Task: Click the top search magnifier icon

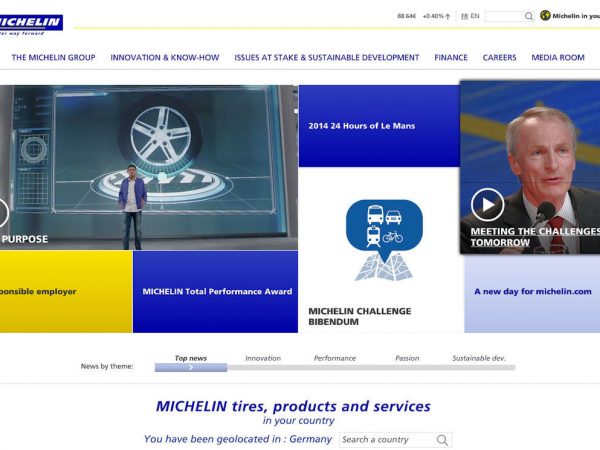Action: 529,16
